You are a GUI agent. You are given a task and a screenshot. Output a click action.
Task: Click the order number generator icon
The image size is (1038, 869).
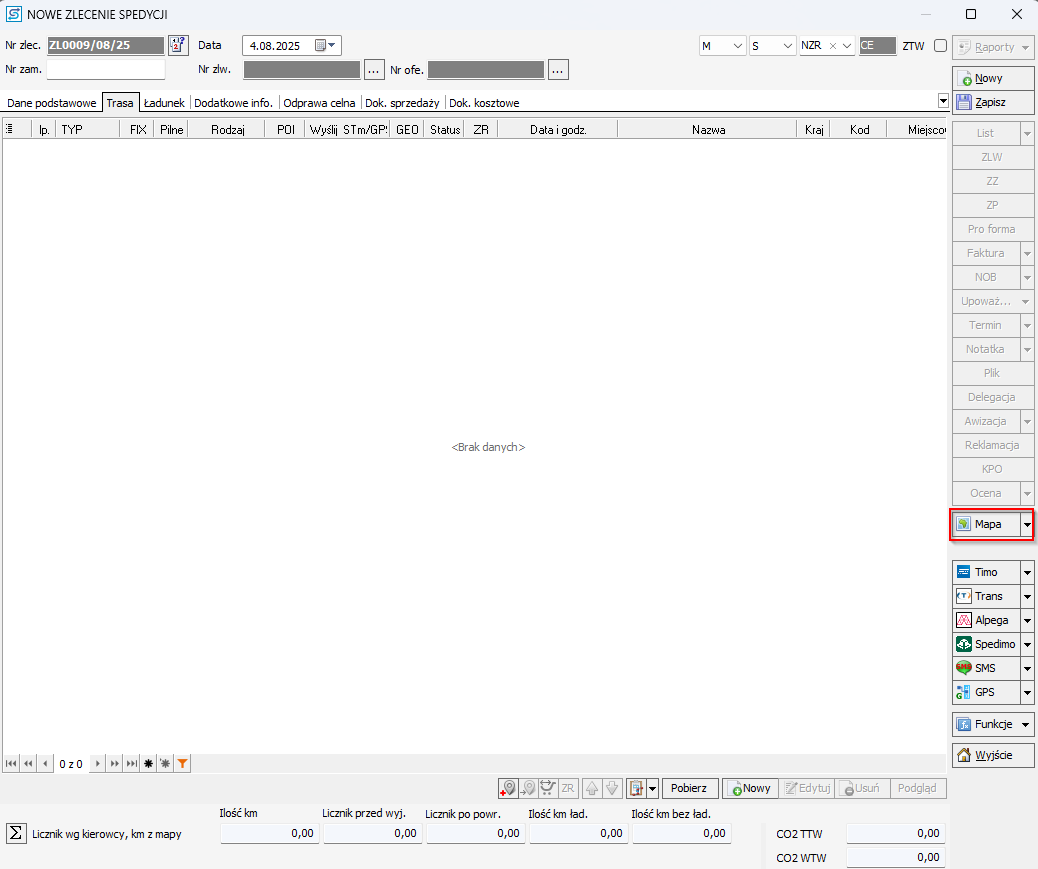(178, 45)
